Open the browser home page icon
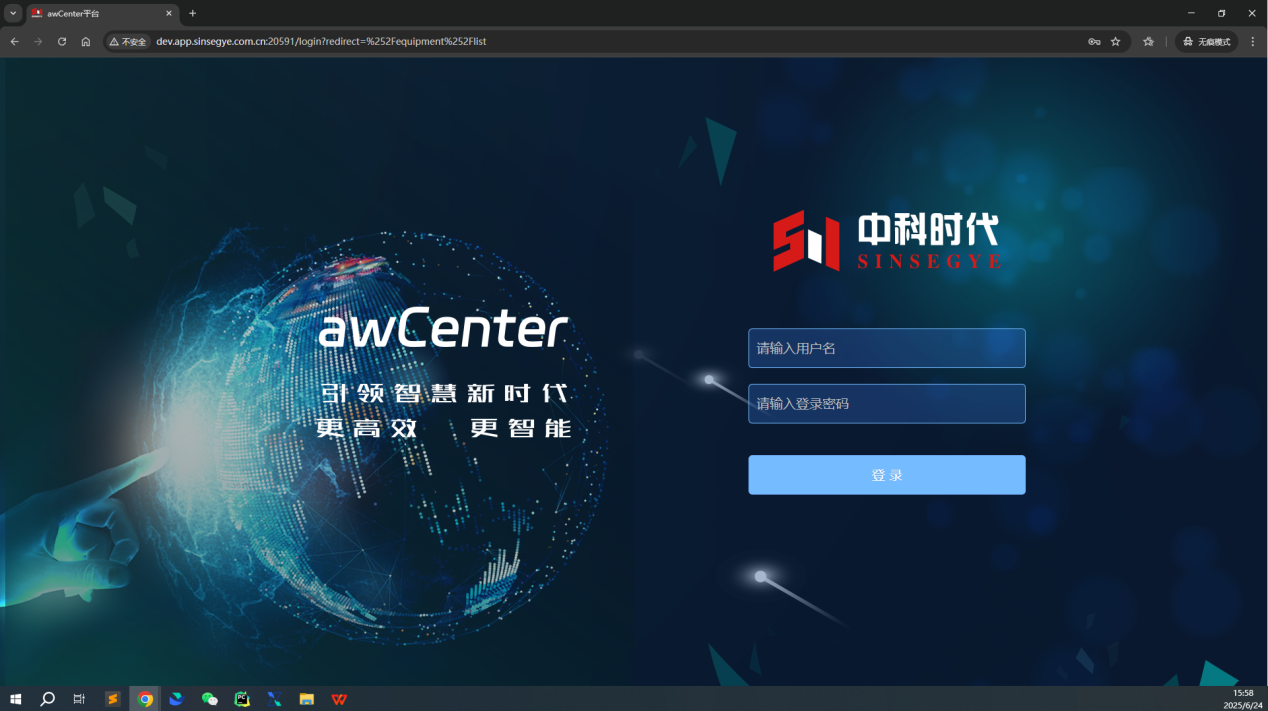 [86, 42]
